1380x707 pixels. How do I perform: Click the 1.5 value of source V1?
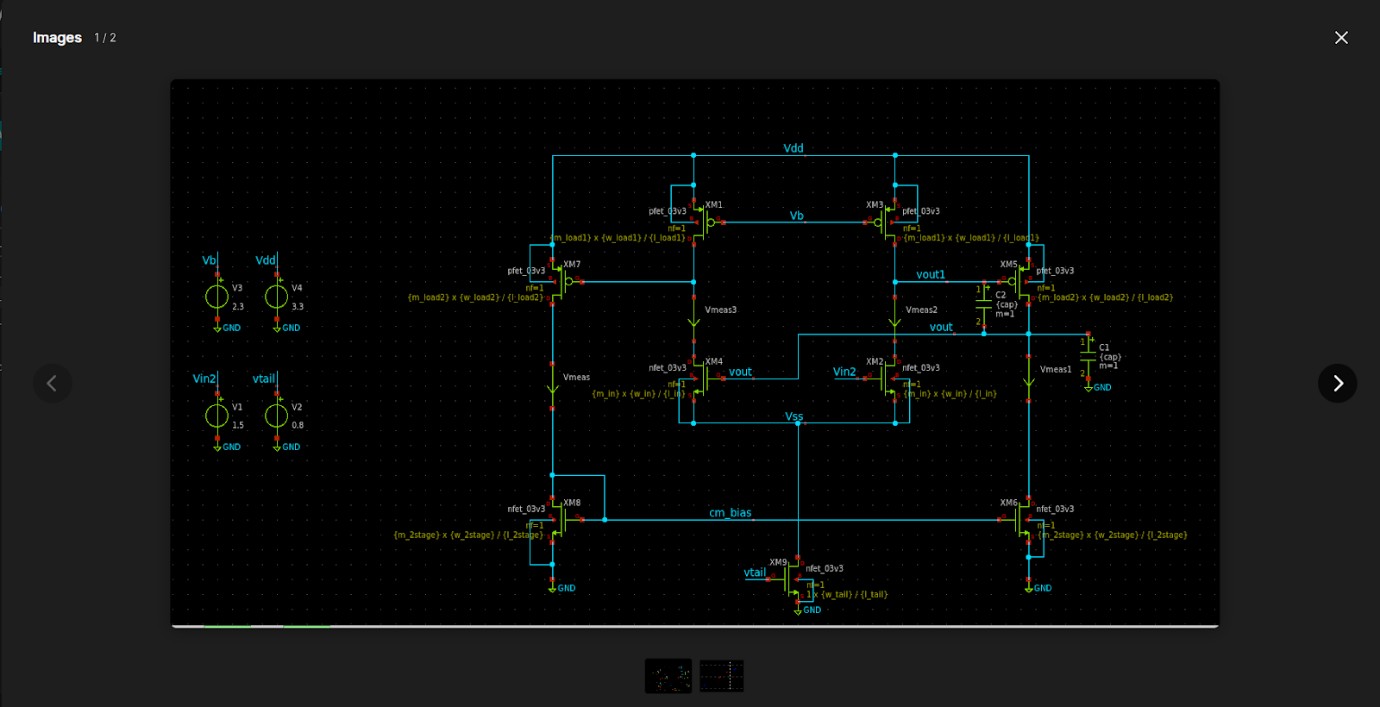[x=238, y=425]
